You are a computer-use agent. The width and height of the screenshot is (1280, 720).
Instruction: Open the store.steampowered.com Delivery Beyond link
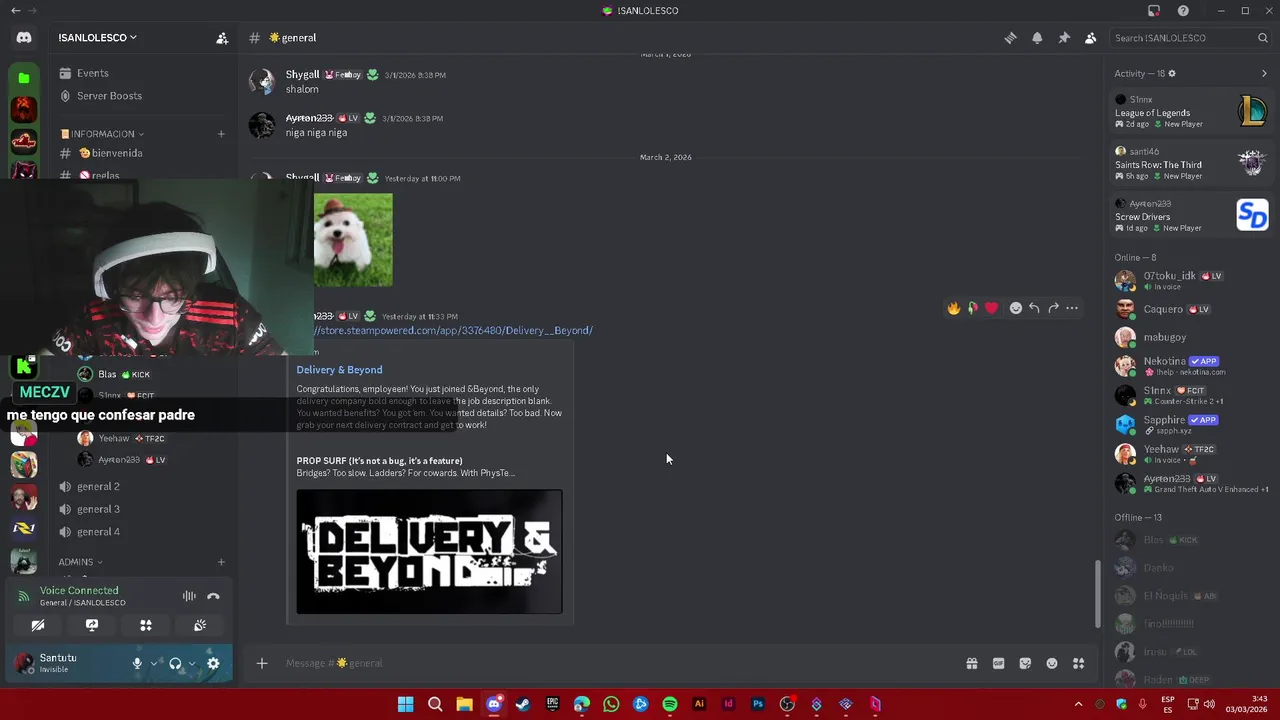click(x=453, y=331)
